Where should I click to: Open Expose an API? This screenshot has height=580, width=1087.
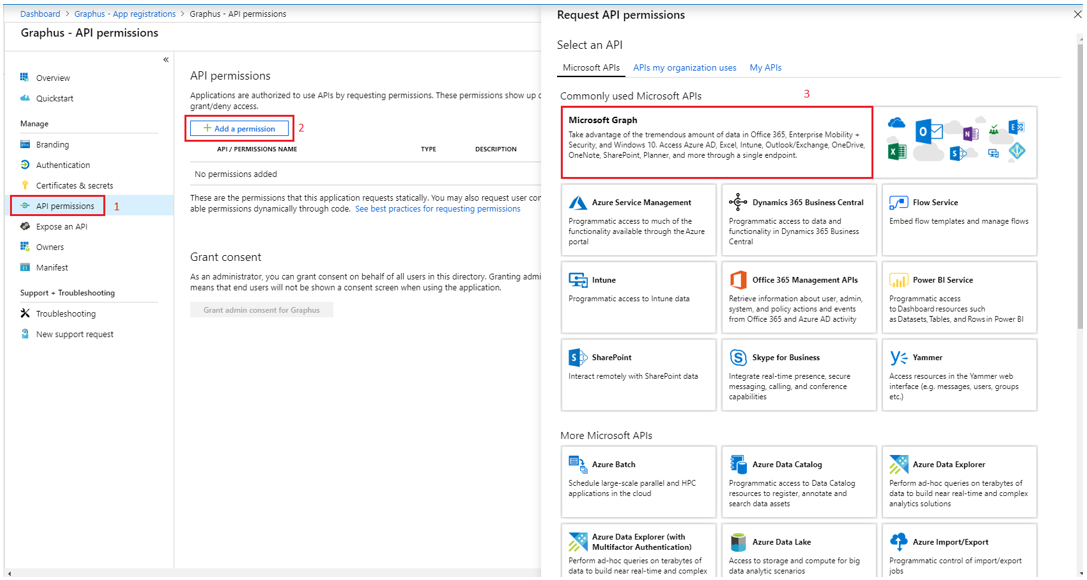coord(62,227)
